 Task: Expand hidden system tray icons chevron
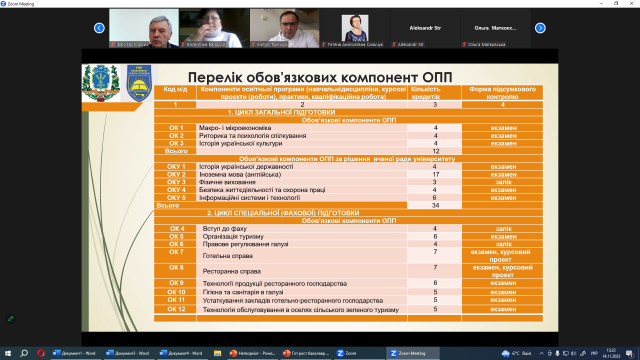(x=542, y=353)
